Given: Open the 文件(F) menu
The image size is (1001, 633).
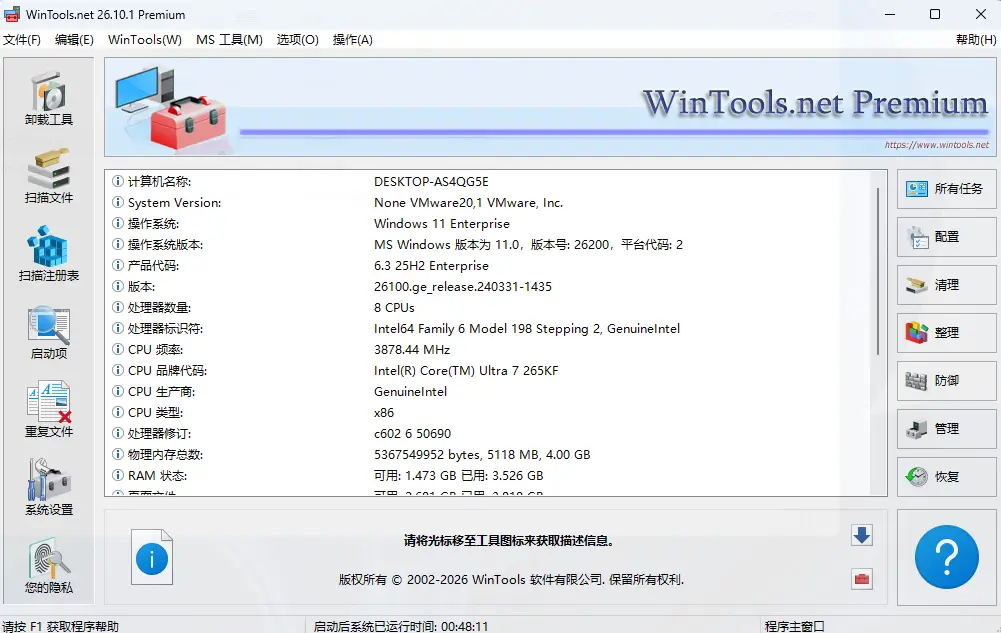Looking at the screenshot, I should coord(22,40).
